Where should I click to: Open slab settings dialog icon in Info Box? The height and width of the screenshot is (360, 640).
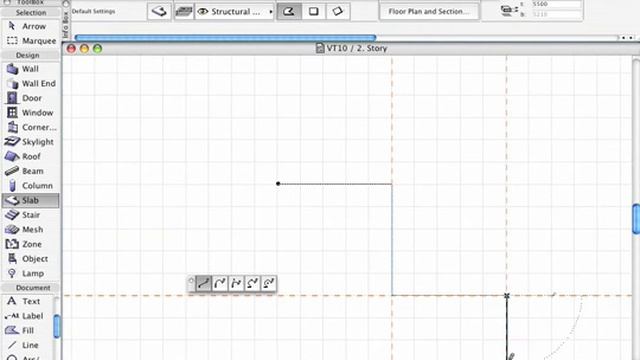point(159,11)
